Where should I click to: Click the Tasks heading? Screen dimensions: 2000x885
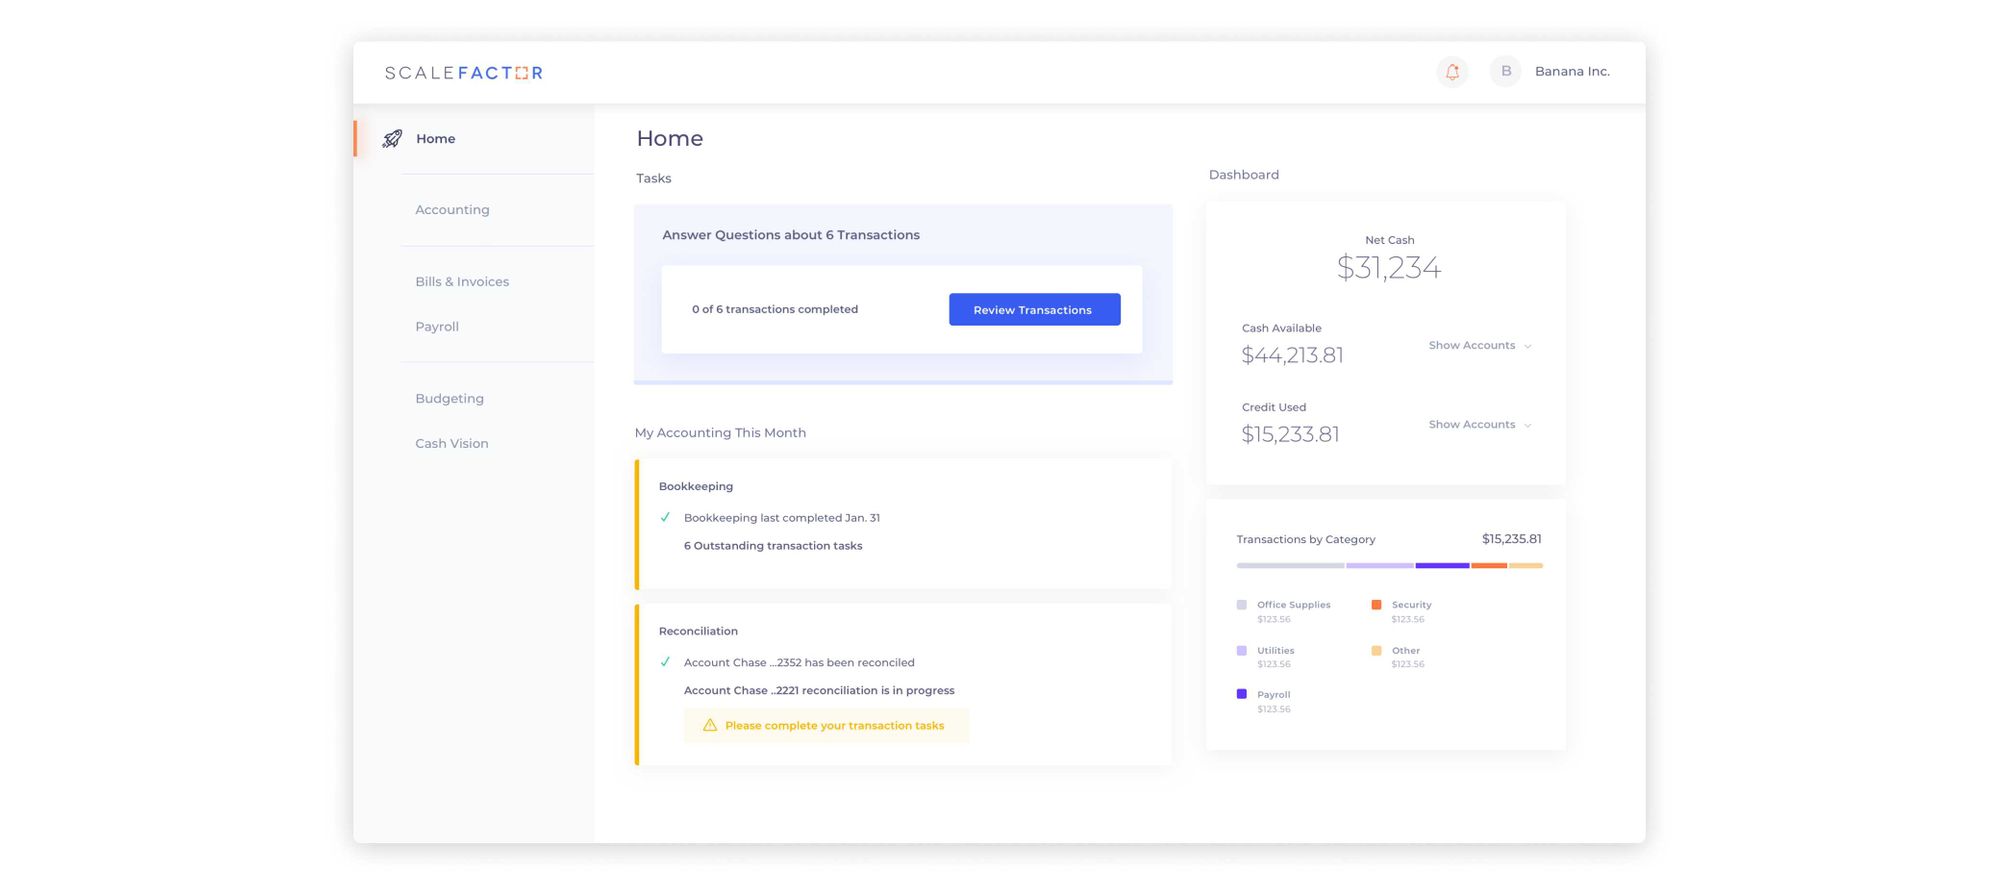point(654,179)
